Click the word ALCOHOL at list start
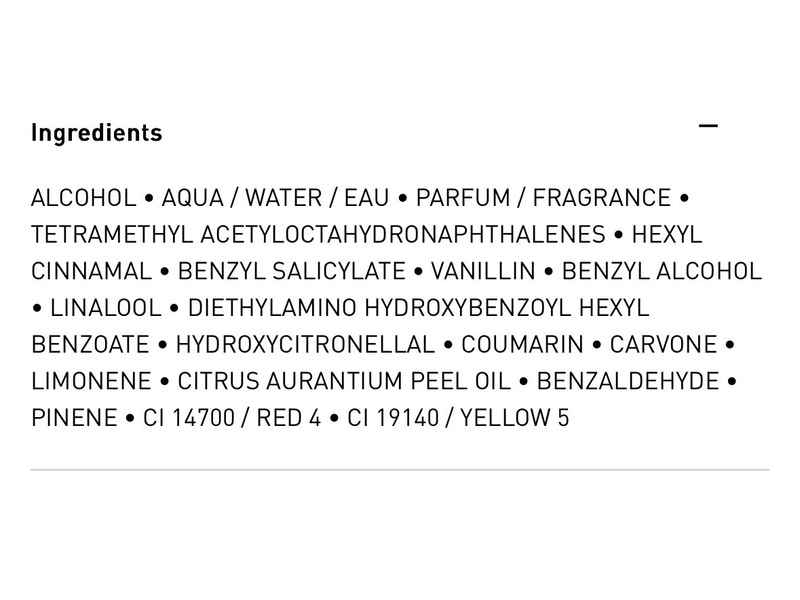Screen dimensions: 800x600 (x=84, y=198)
